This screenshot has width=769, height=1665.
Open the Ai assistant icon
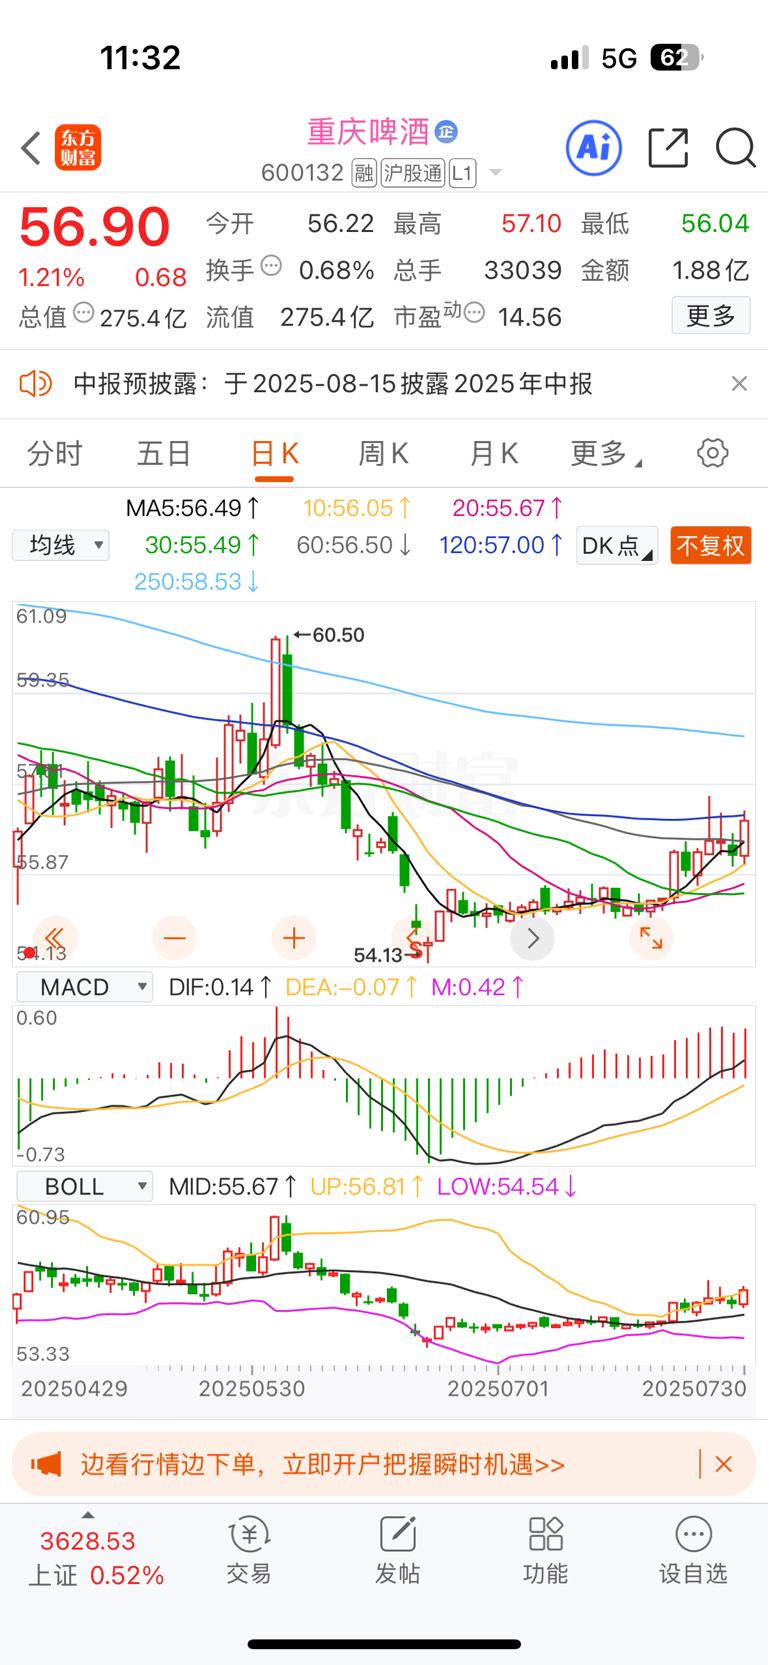click(x=594, y=148)
